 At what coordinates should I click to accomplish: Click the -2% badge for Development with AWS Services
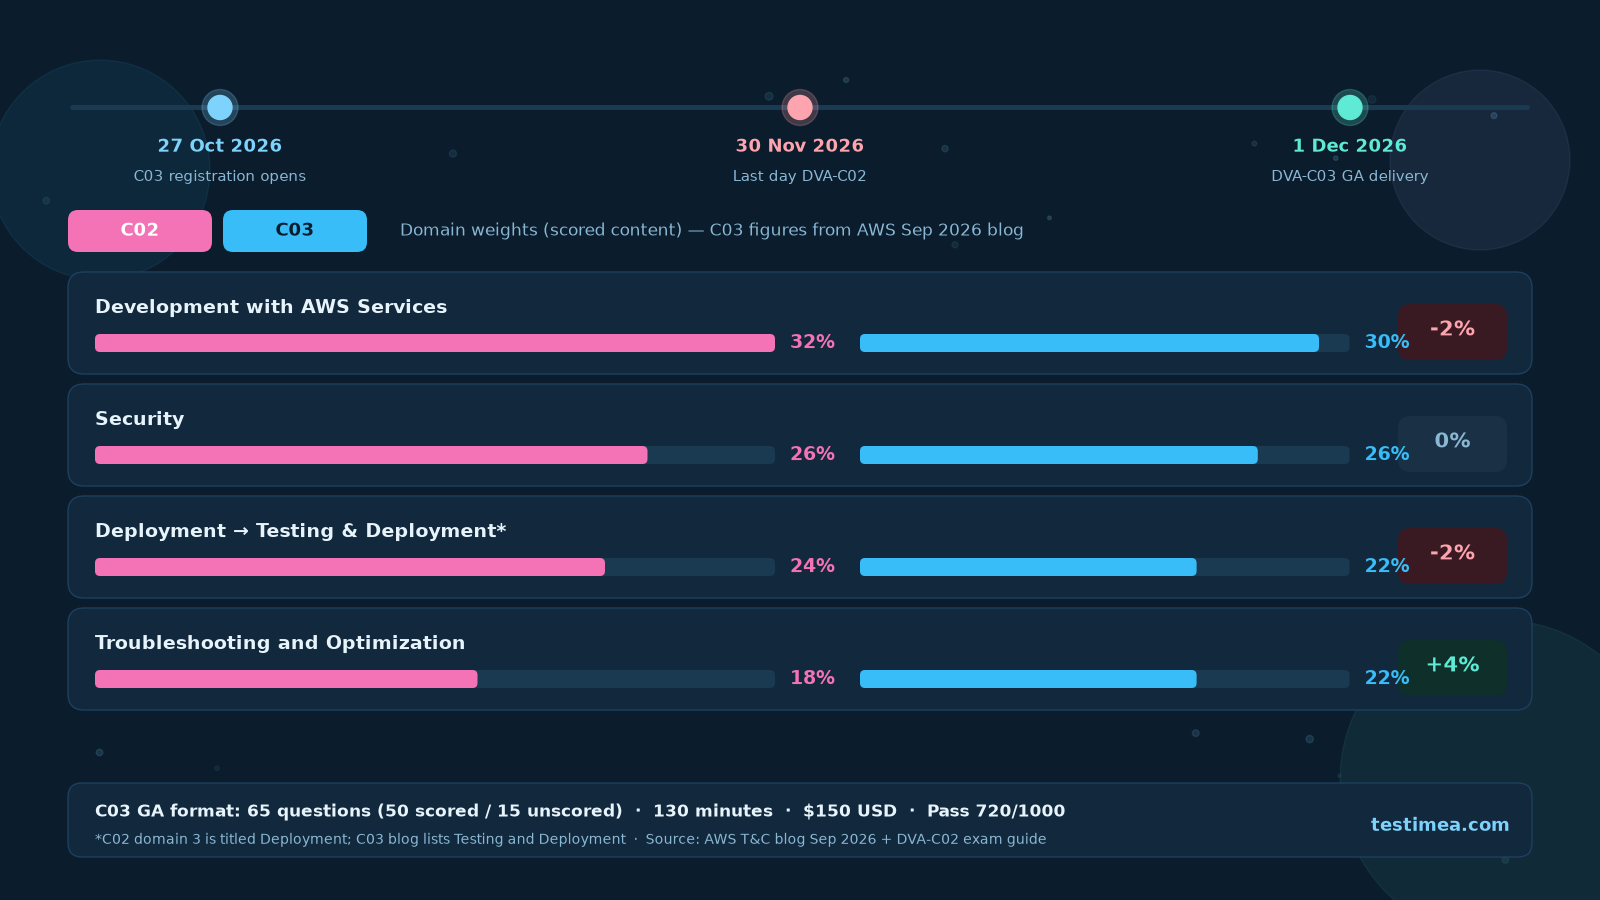point(1452,331)
